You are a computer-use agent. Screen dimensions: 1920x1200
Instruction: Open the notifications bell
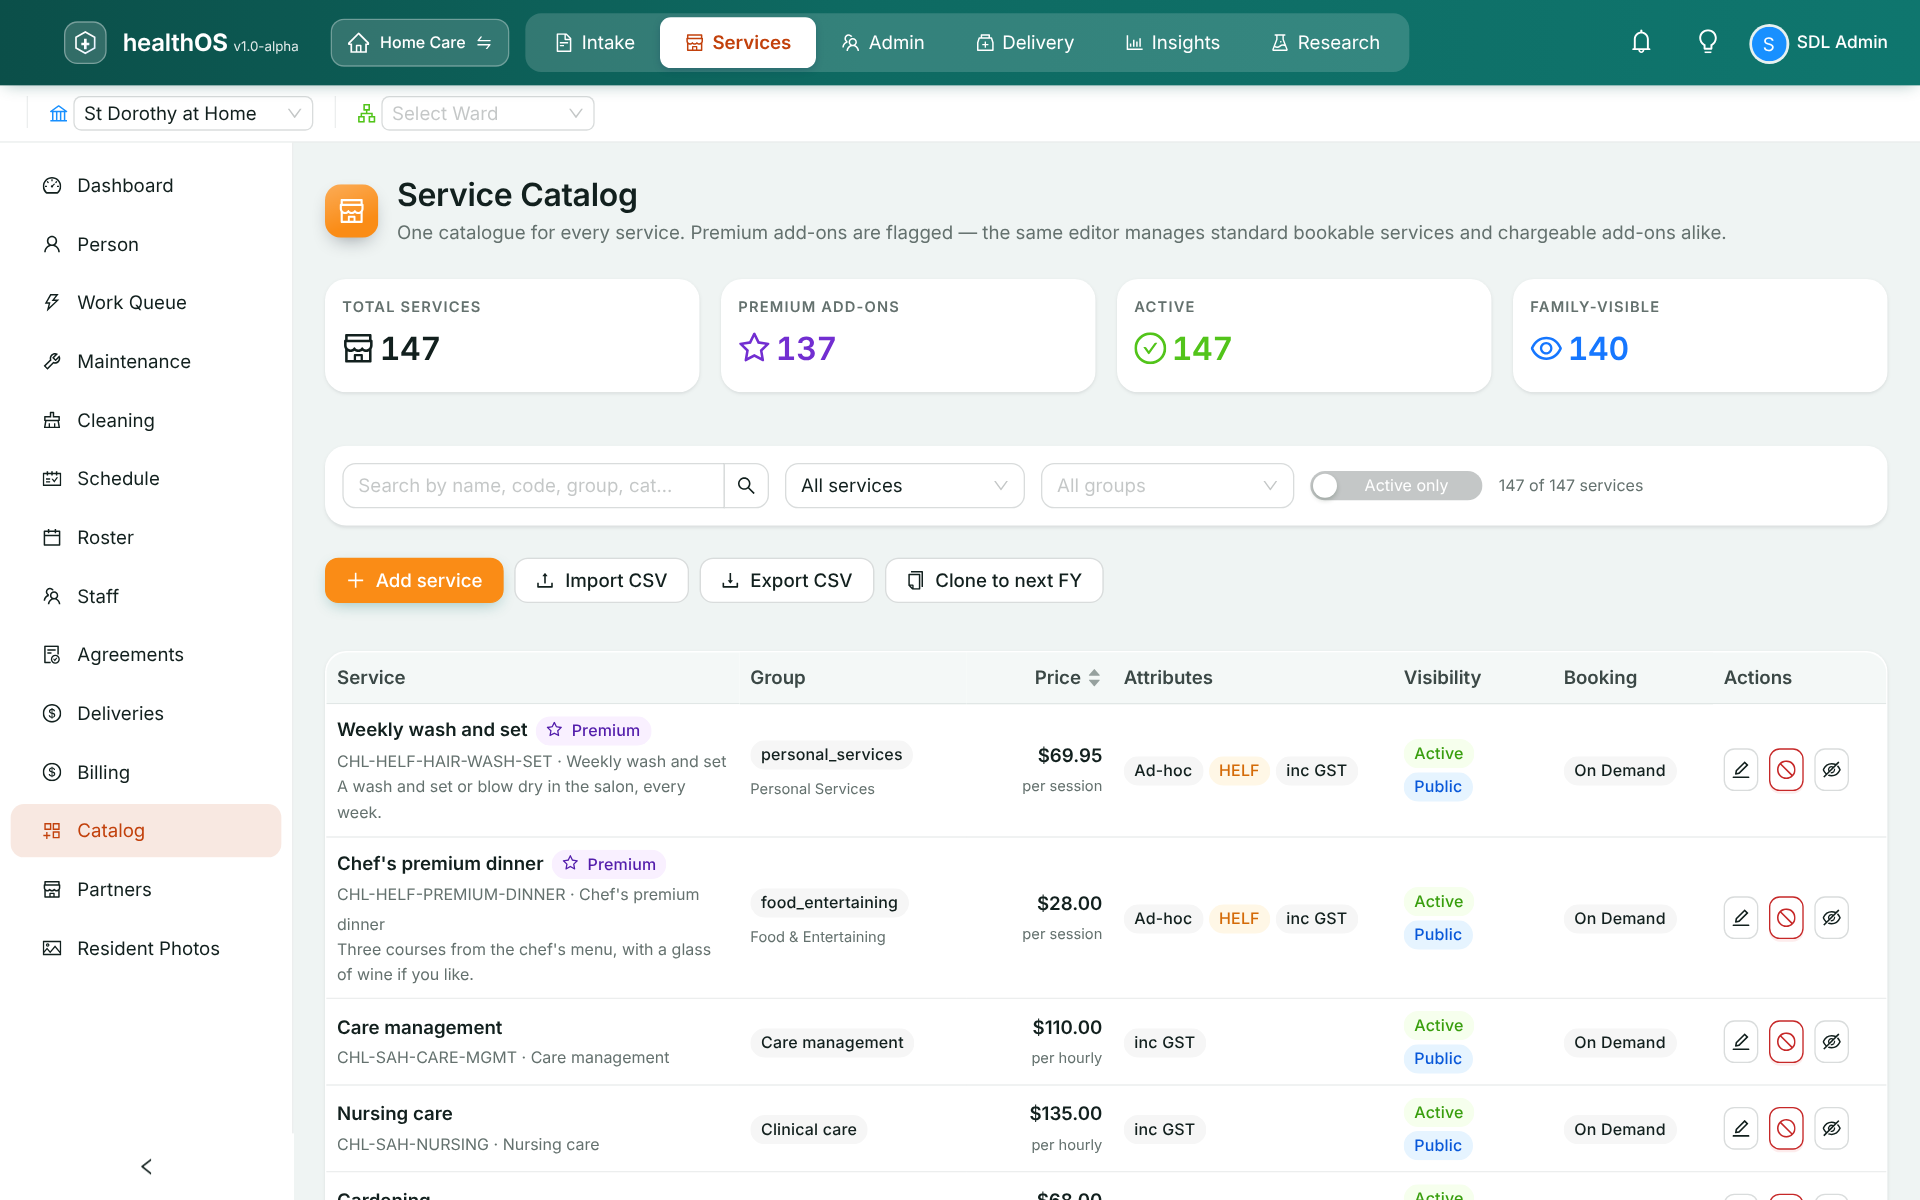(1641, 42)
